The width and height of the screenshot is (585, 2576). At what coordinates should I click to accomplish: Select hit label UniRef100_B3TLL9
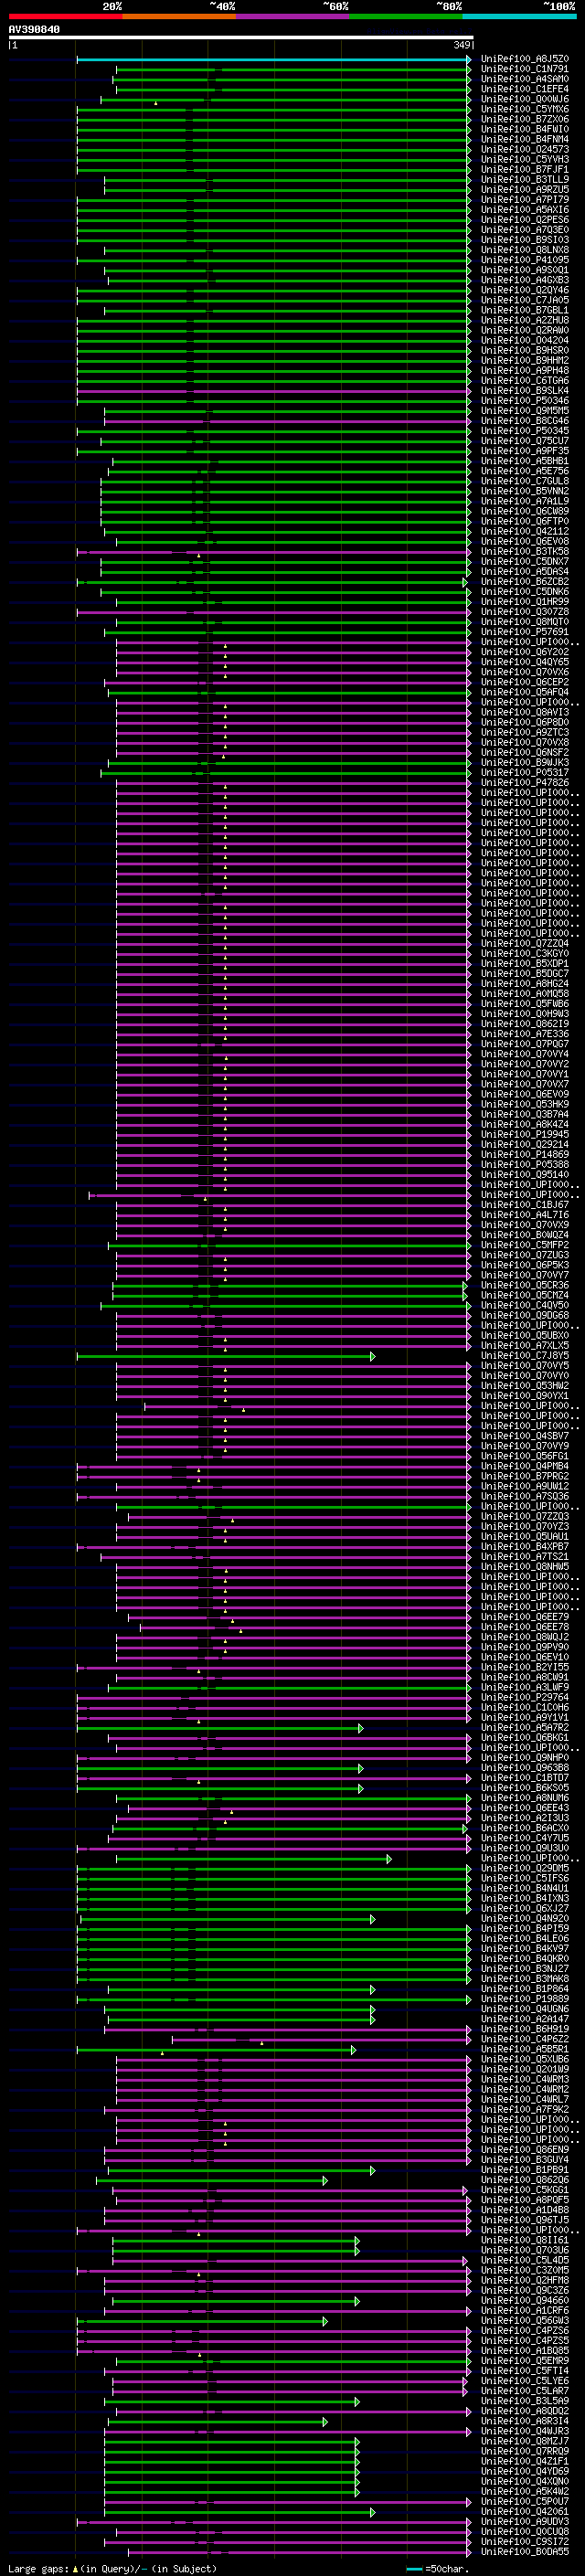click(x=525, y=180)
